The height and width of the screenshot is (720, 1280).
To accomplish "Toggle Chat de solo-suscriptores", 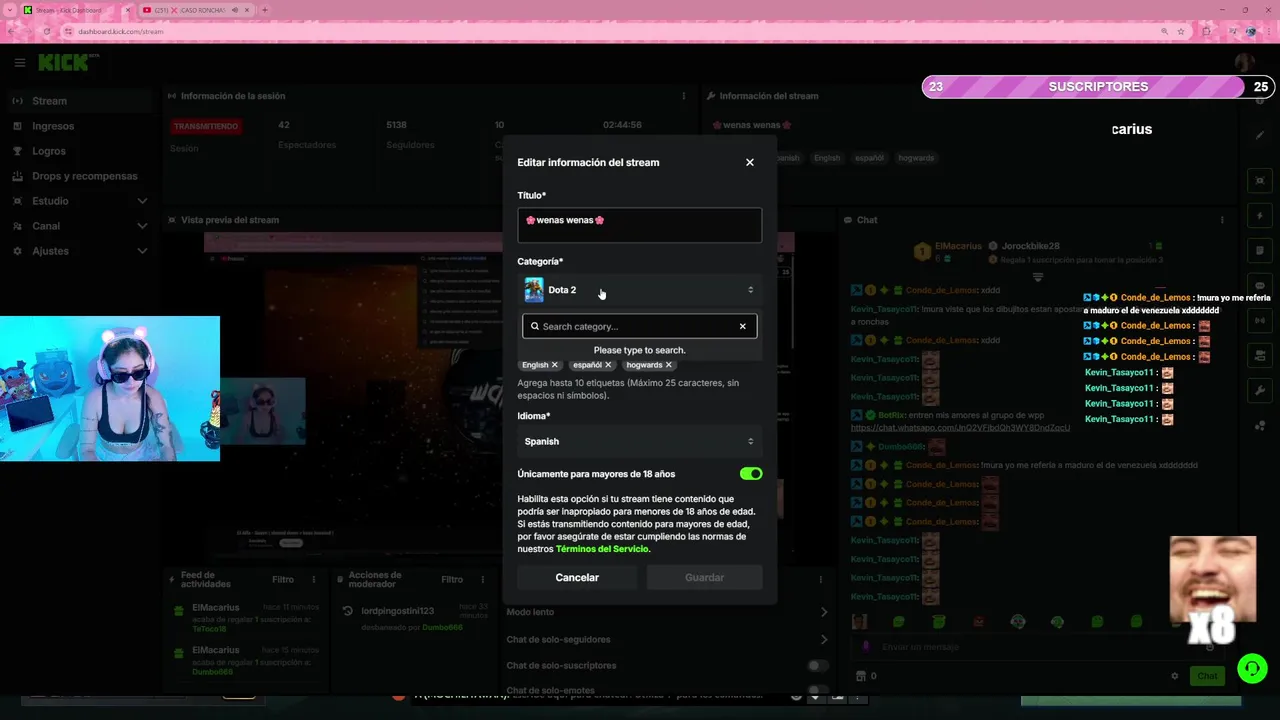I will point(817,665).
